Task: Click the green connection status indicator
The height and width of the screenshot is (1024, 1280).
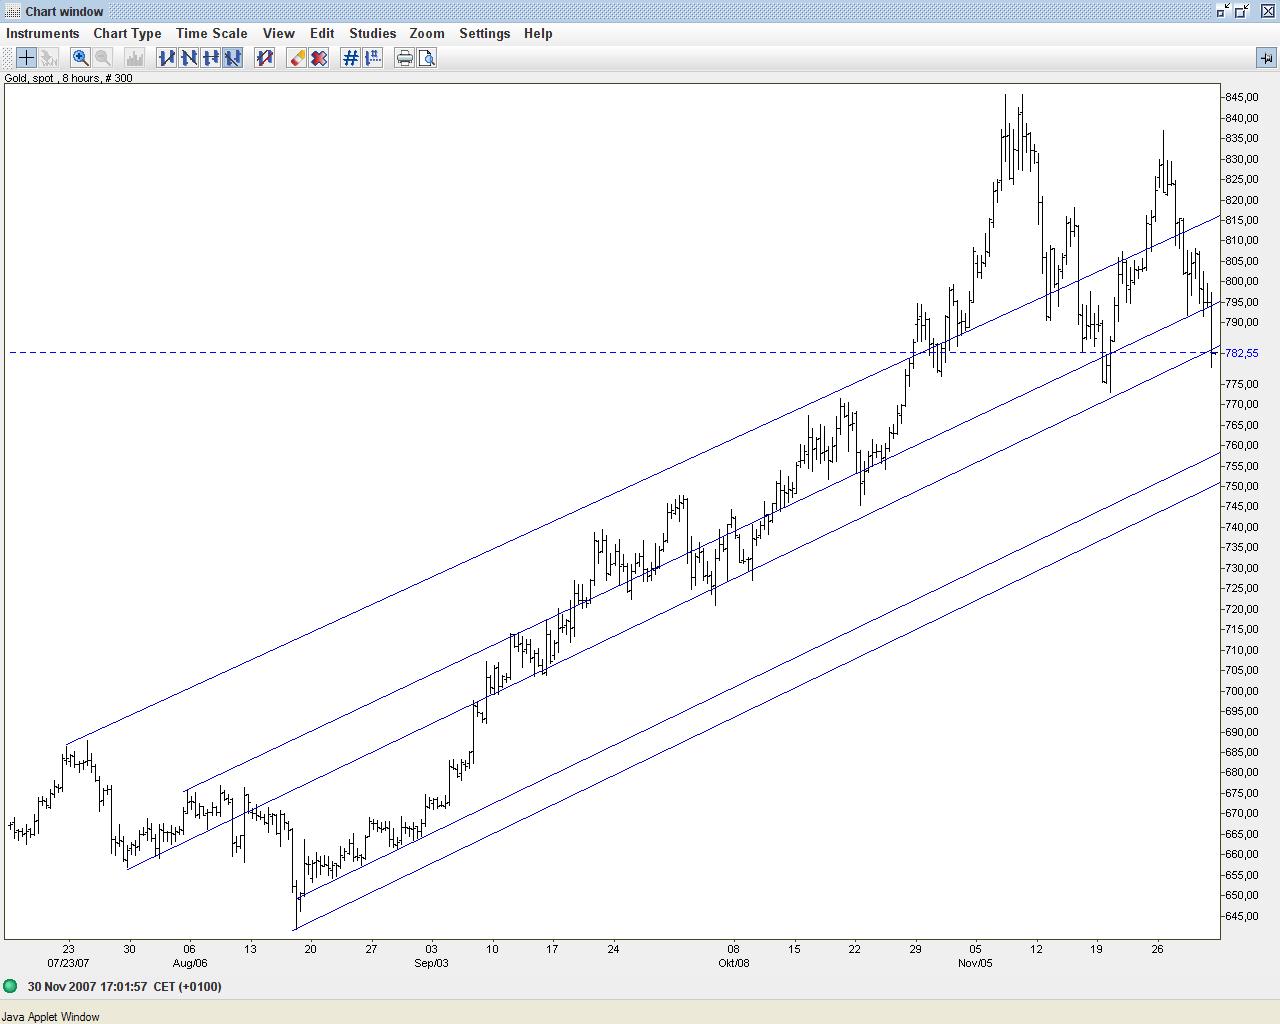Action: click(x=11, y=986)
